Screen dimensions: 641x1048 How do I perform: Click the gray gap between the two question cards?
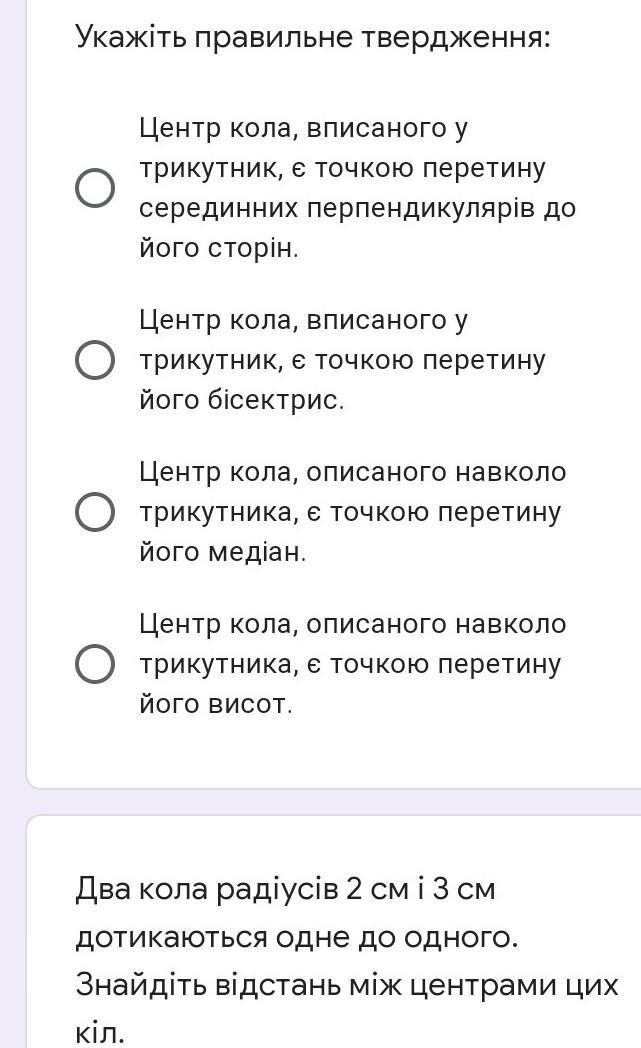click(320, 802)
